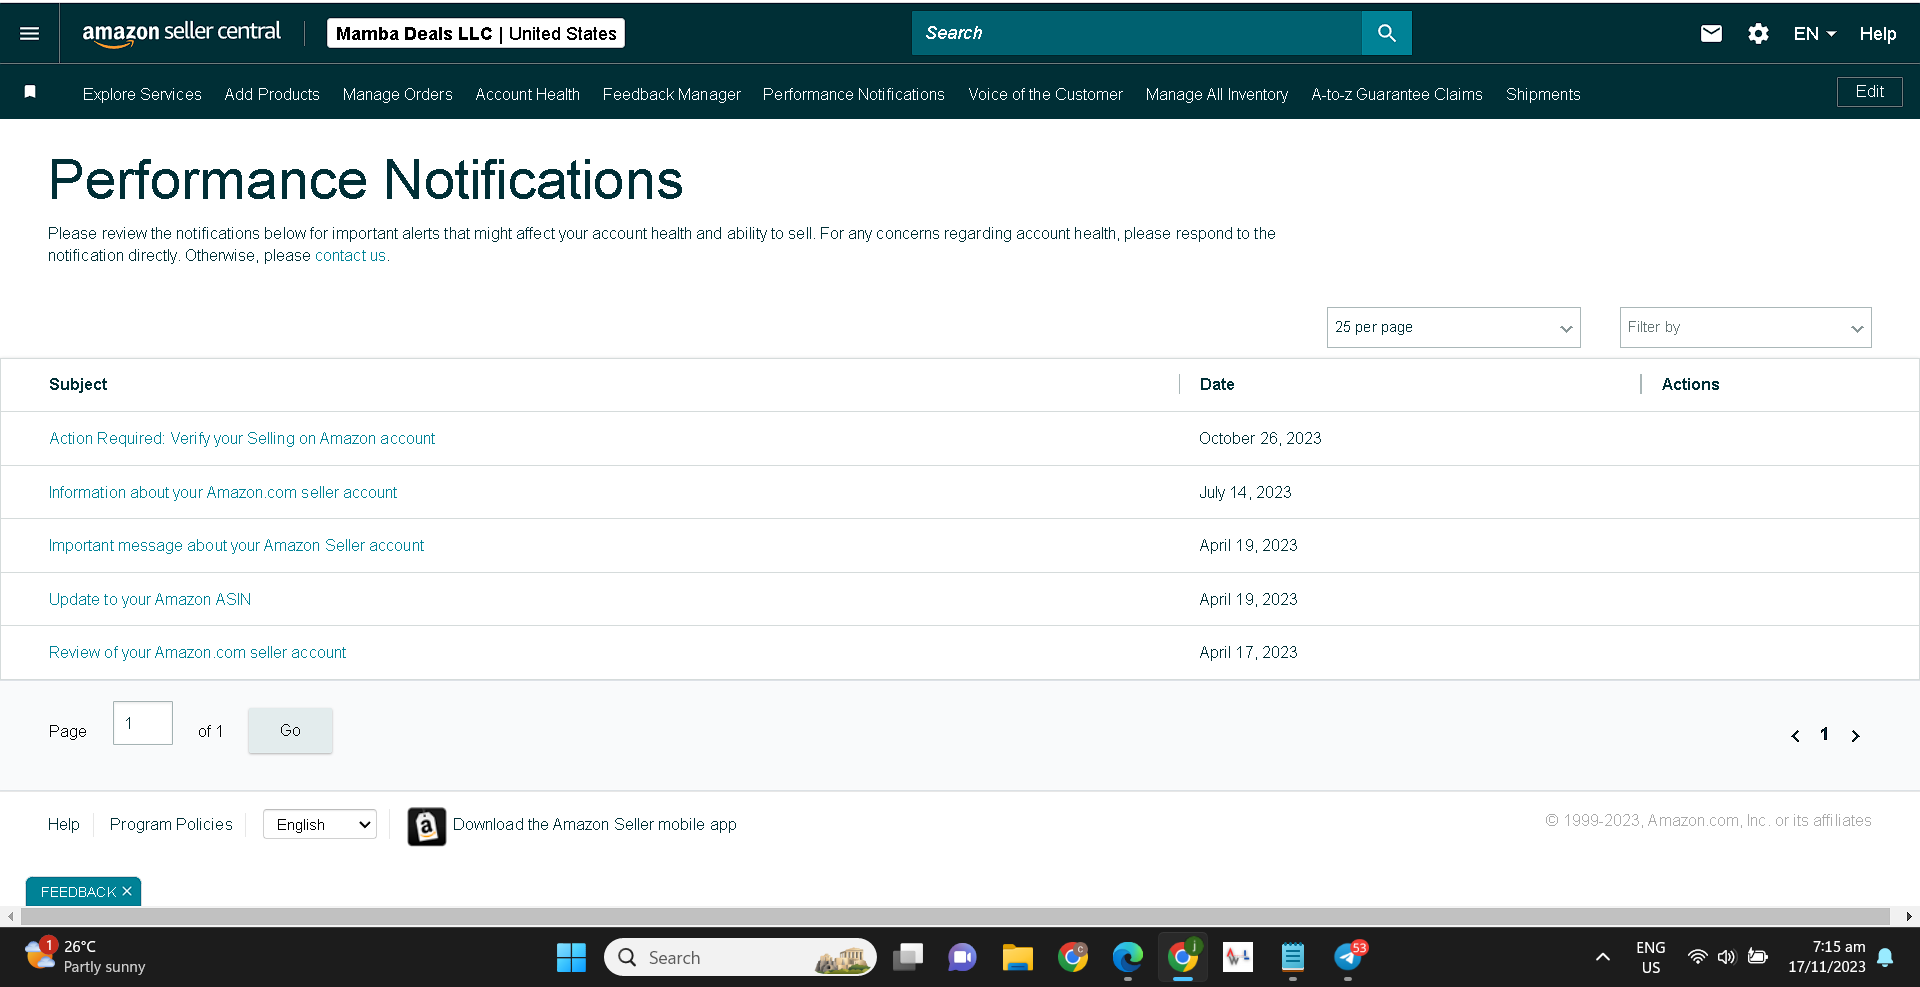Click the bookmark icon in favorites bar
This screenshot has width=1920, height=987.
[30, 92]
